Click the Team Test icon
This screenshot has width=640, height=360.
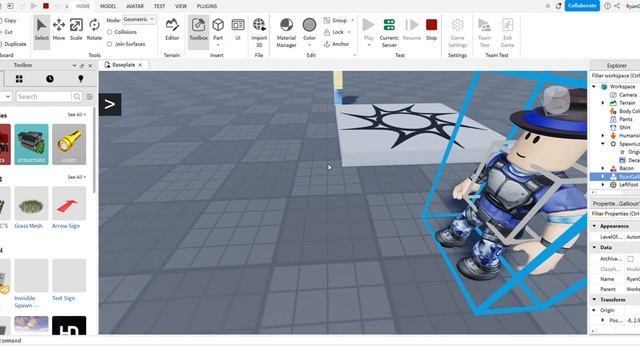484,25
